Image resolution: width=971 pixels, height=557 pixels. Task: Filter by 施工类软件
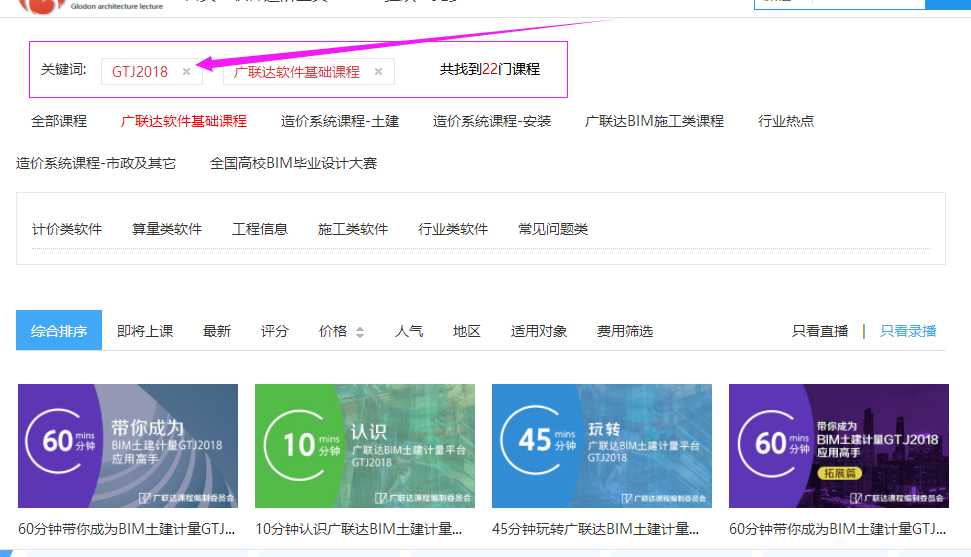tap(353, 229)
